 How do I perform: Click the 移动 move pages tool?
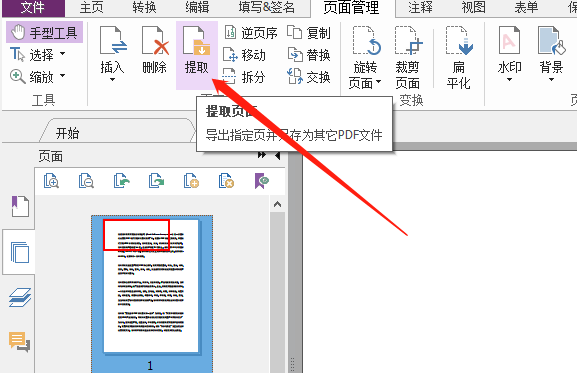(x=244, y=55)
